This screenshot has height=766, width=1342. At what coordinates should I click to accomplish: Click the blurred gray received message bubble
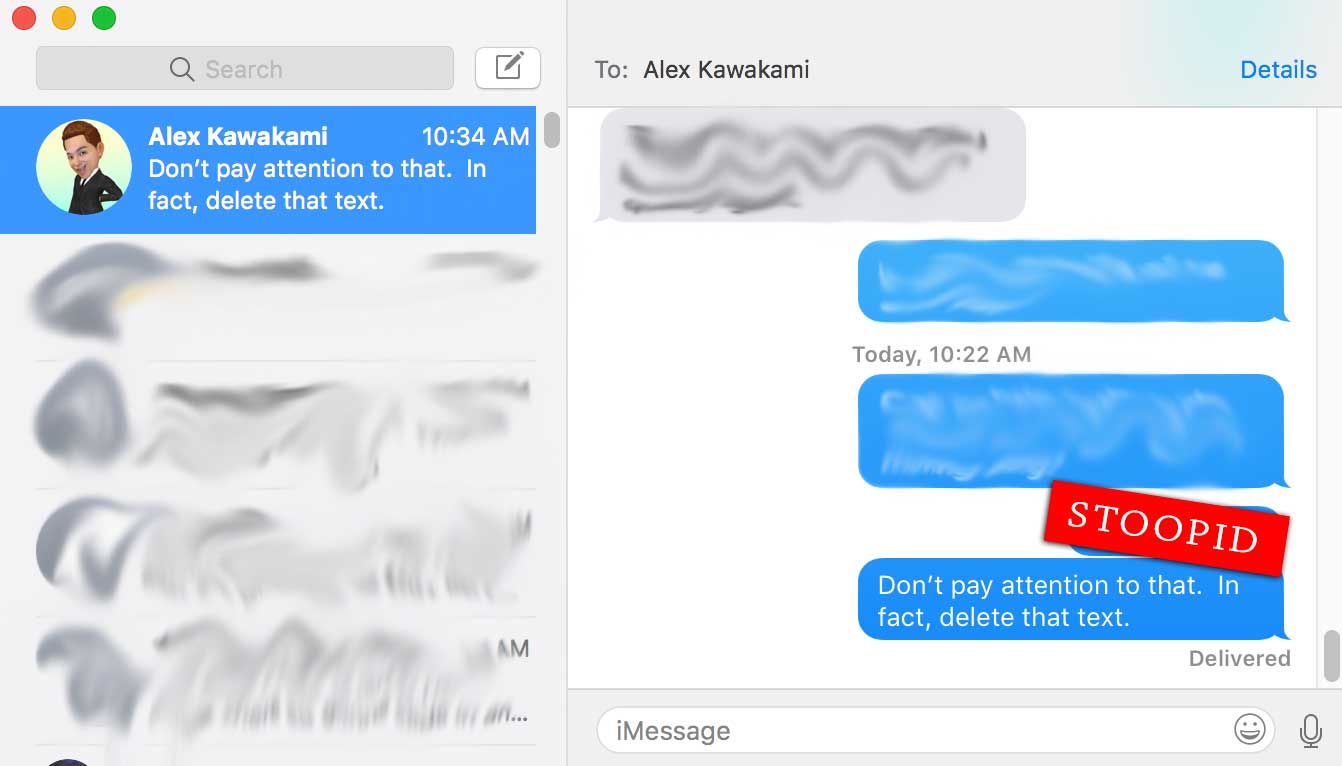pos(811,165)
